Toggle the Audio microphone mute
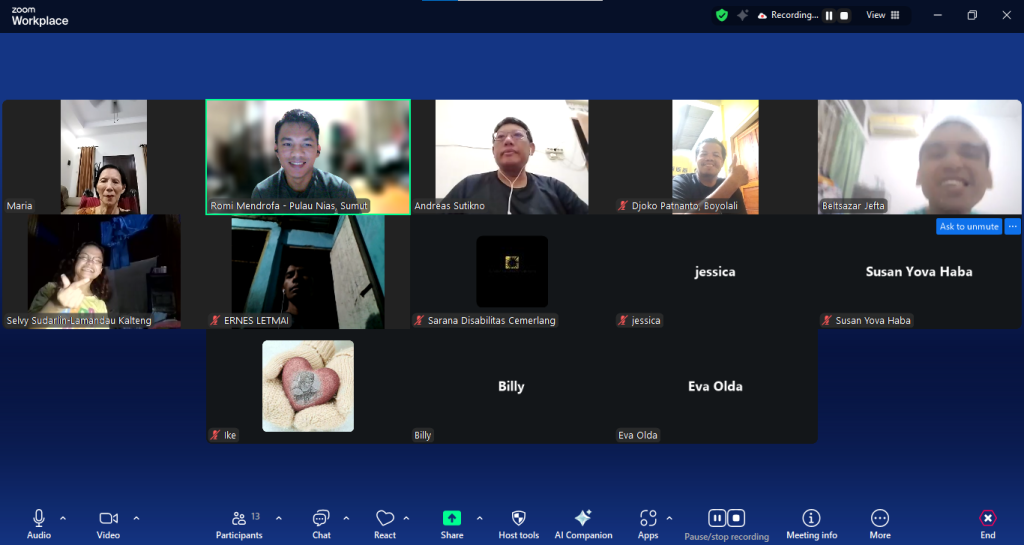This screenshot has width=1024, height=545. [39, 524]
